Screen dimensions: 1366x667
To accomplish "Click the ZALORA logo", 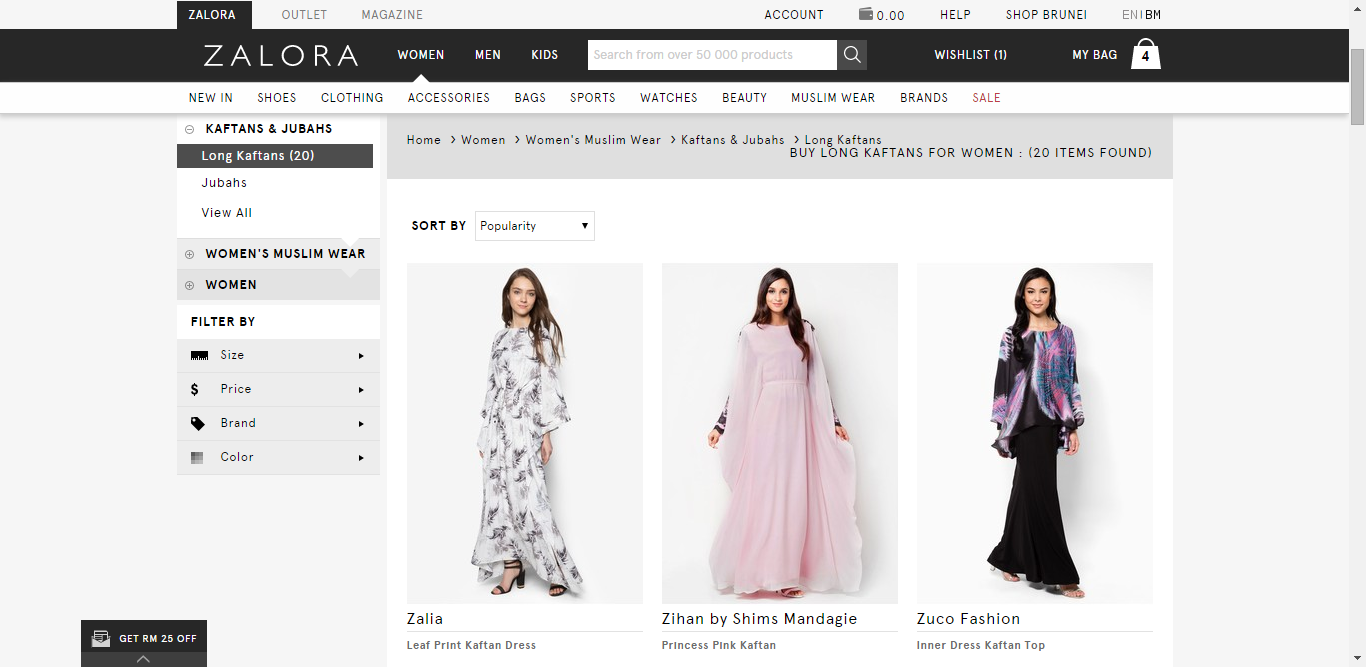I will [281, 55].
